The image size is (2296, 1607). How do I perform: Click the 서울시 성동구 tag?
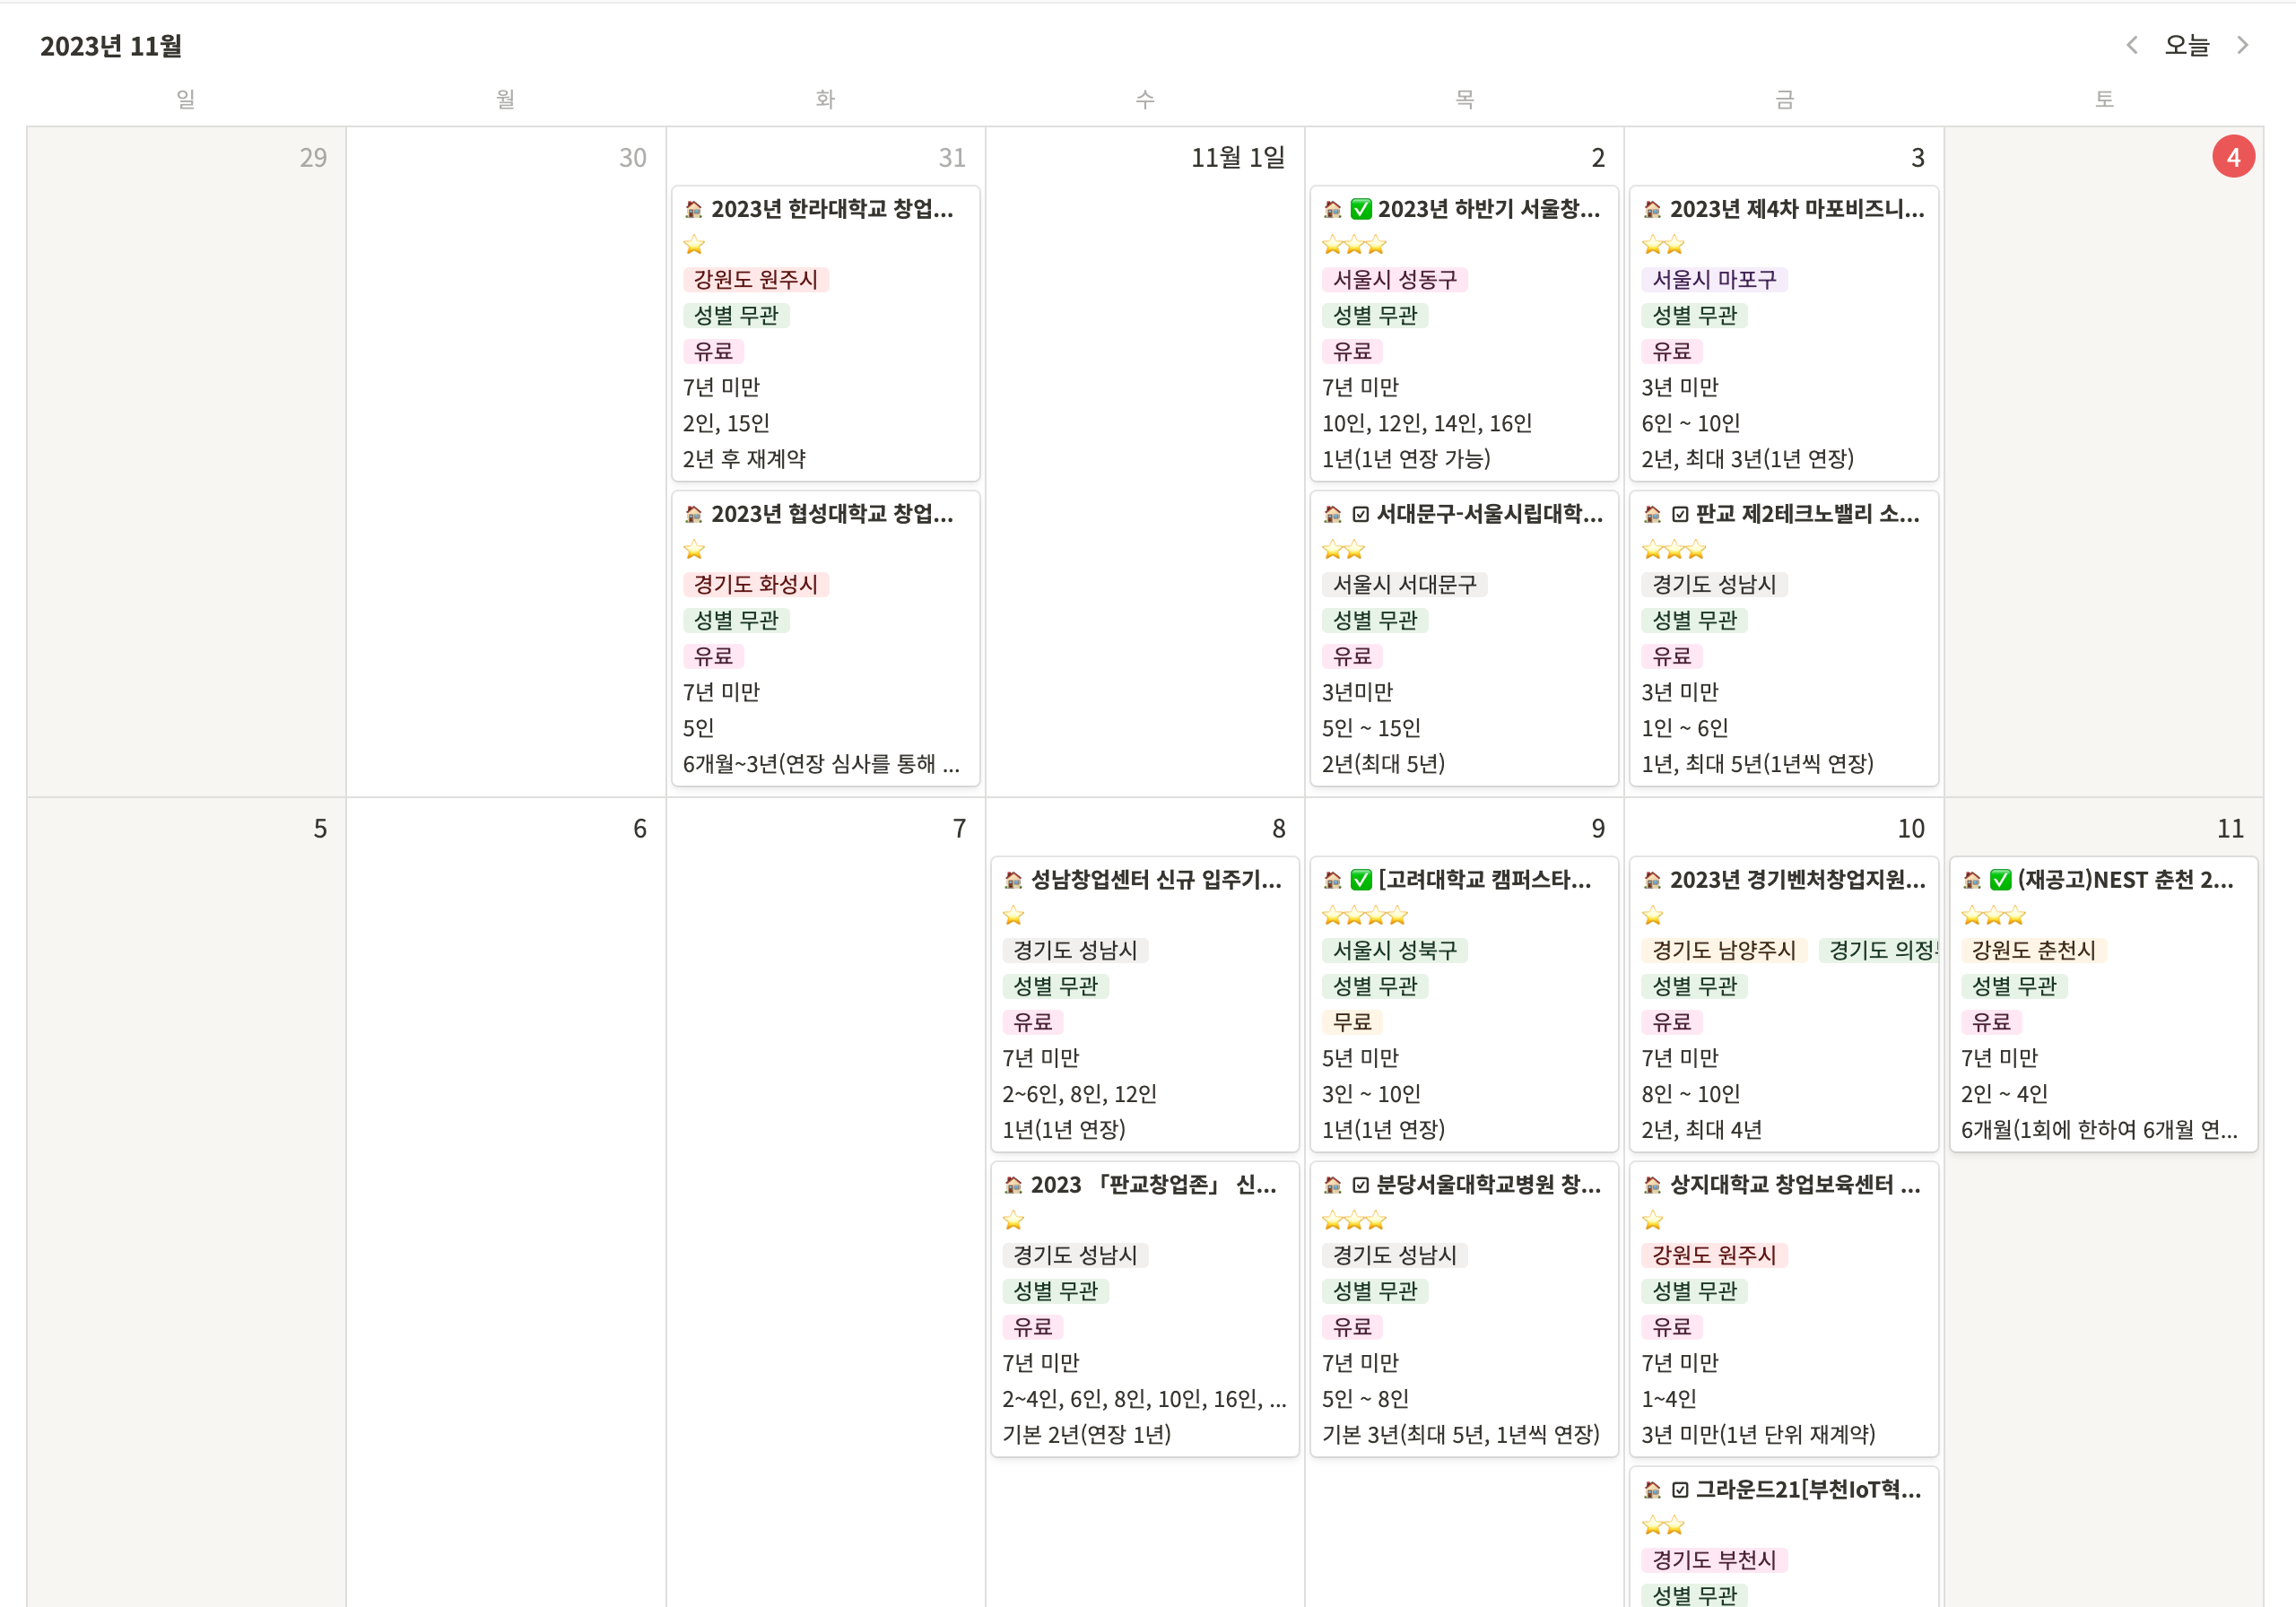[1395, 280]
